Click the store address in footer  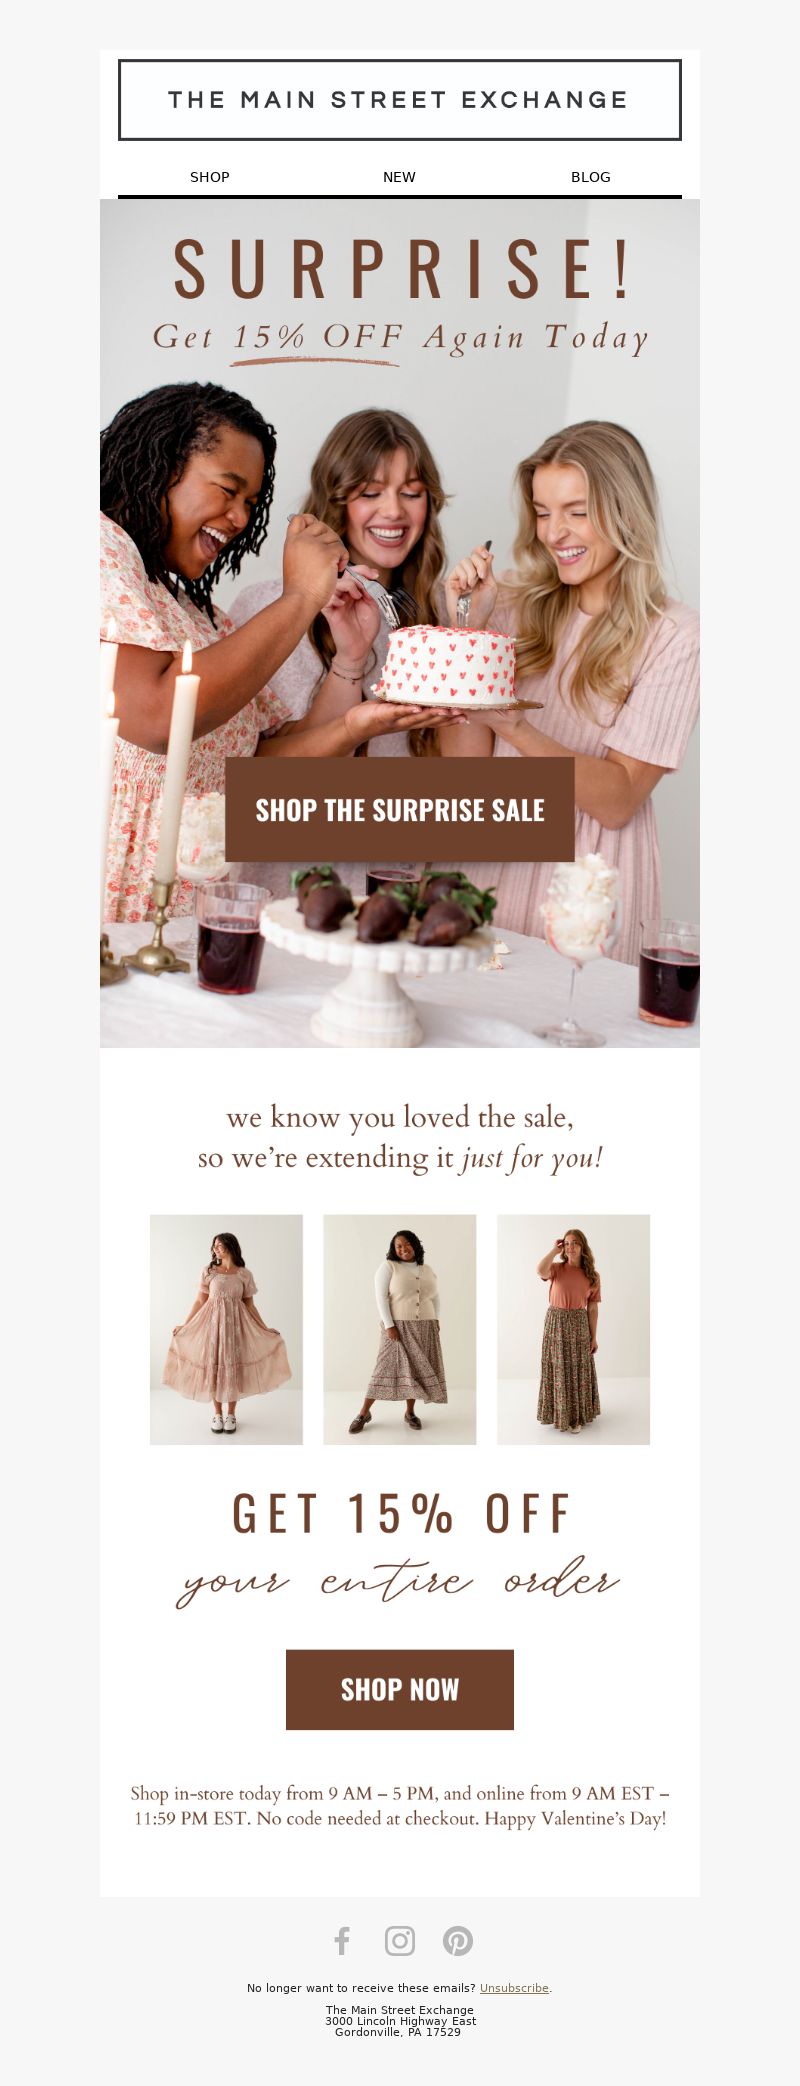[x=400, y=2020]
